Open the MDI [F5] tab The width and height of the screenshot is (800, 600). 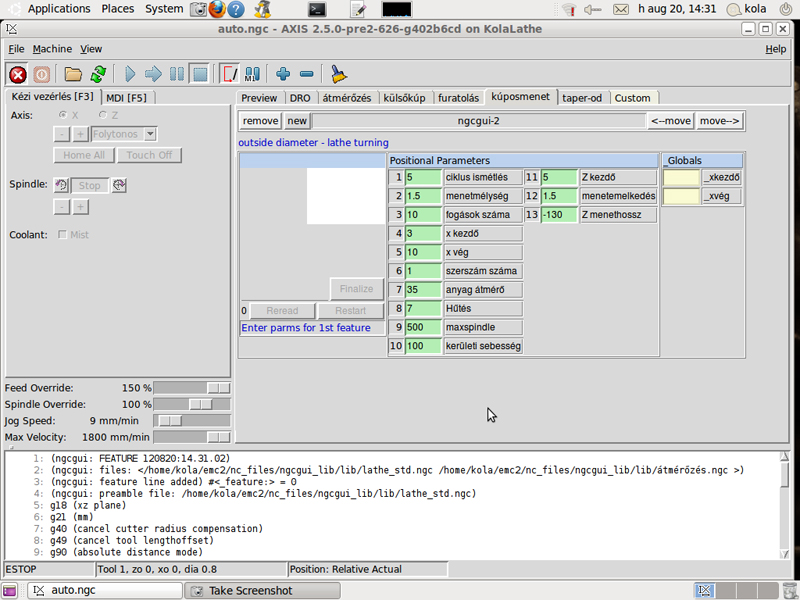[x=127, y=98]
